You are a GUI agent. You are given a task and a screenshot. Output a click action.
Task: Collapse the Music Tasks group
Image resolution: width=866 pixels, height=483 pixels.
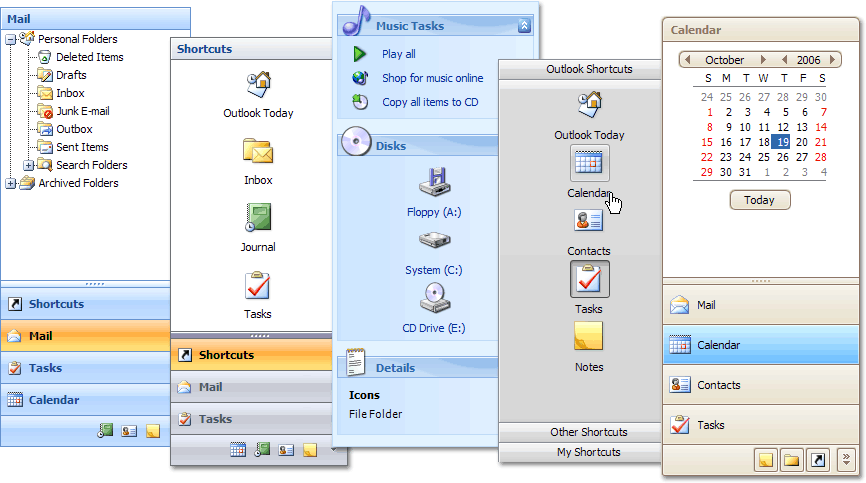pyautogui.click(x=524, y=25)
